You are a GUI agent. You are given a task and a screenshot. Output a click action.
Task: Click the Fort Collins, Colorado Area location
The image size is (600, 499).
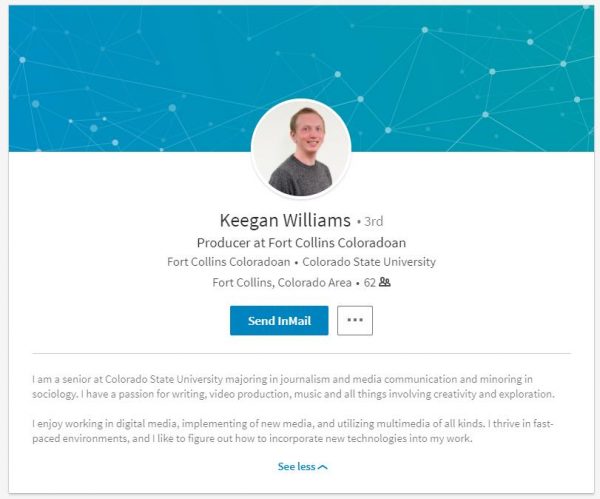click(x=282, y=283)
